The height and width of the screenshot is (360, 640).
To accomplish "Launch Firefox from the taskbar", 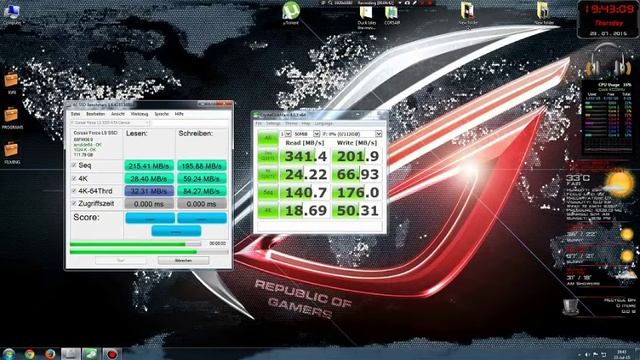I will 50,353.
